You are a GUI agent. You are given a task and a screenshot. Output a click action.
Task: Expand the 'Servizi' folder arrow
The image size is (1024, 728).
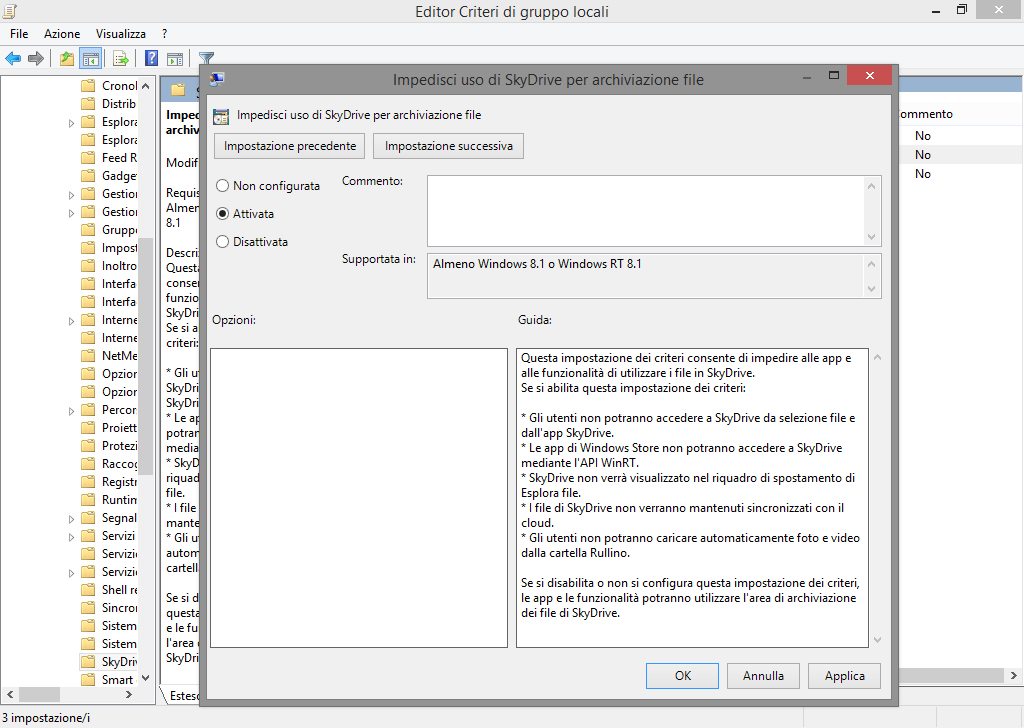tap(72, 536)
